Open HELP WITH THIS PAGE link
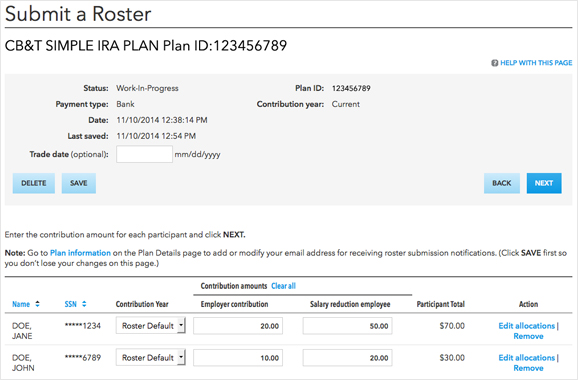 pos(536,63)
